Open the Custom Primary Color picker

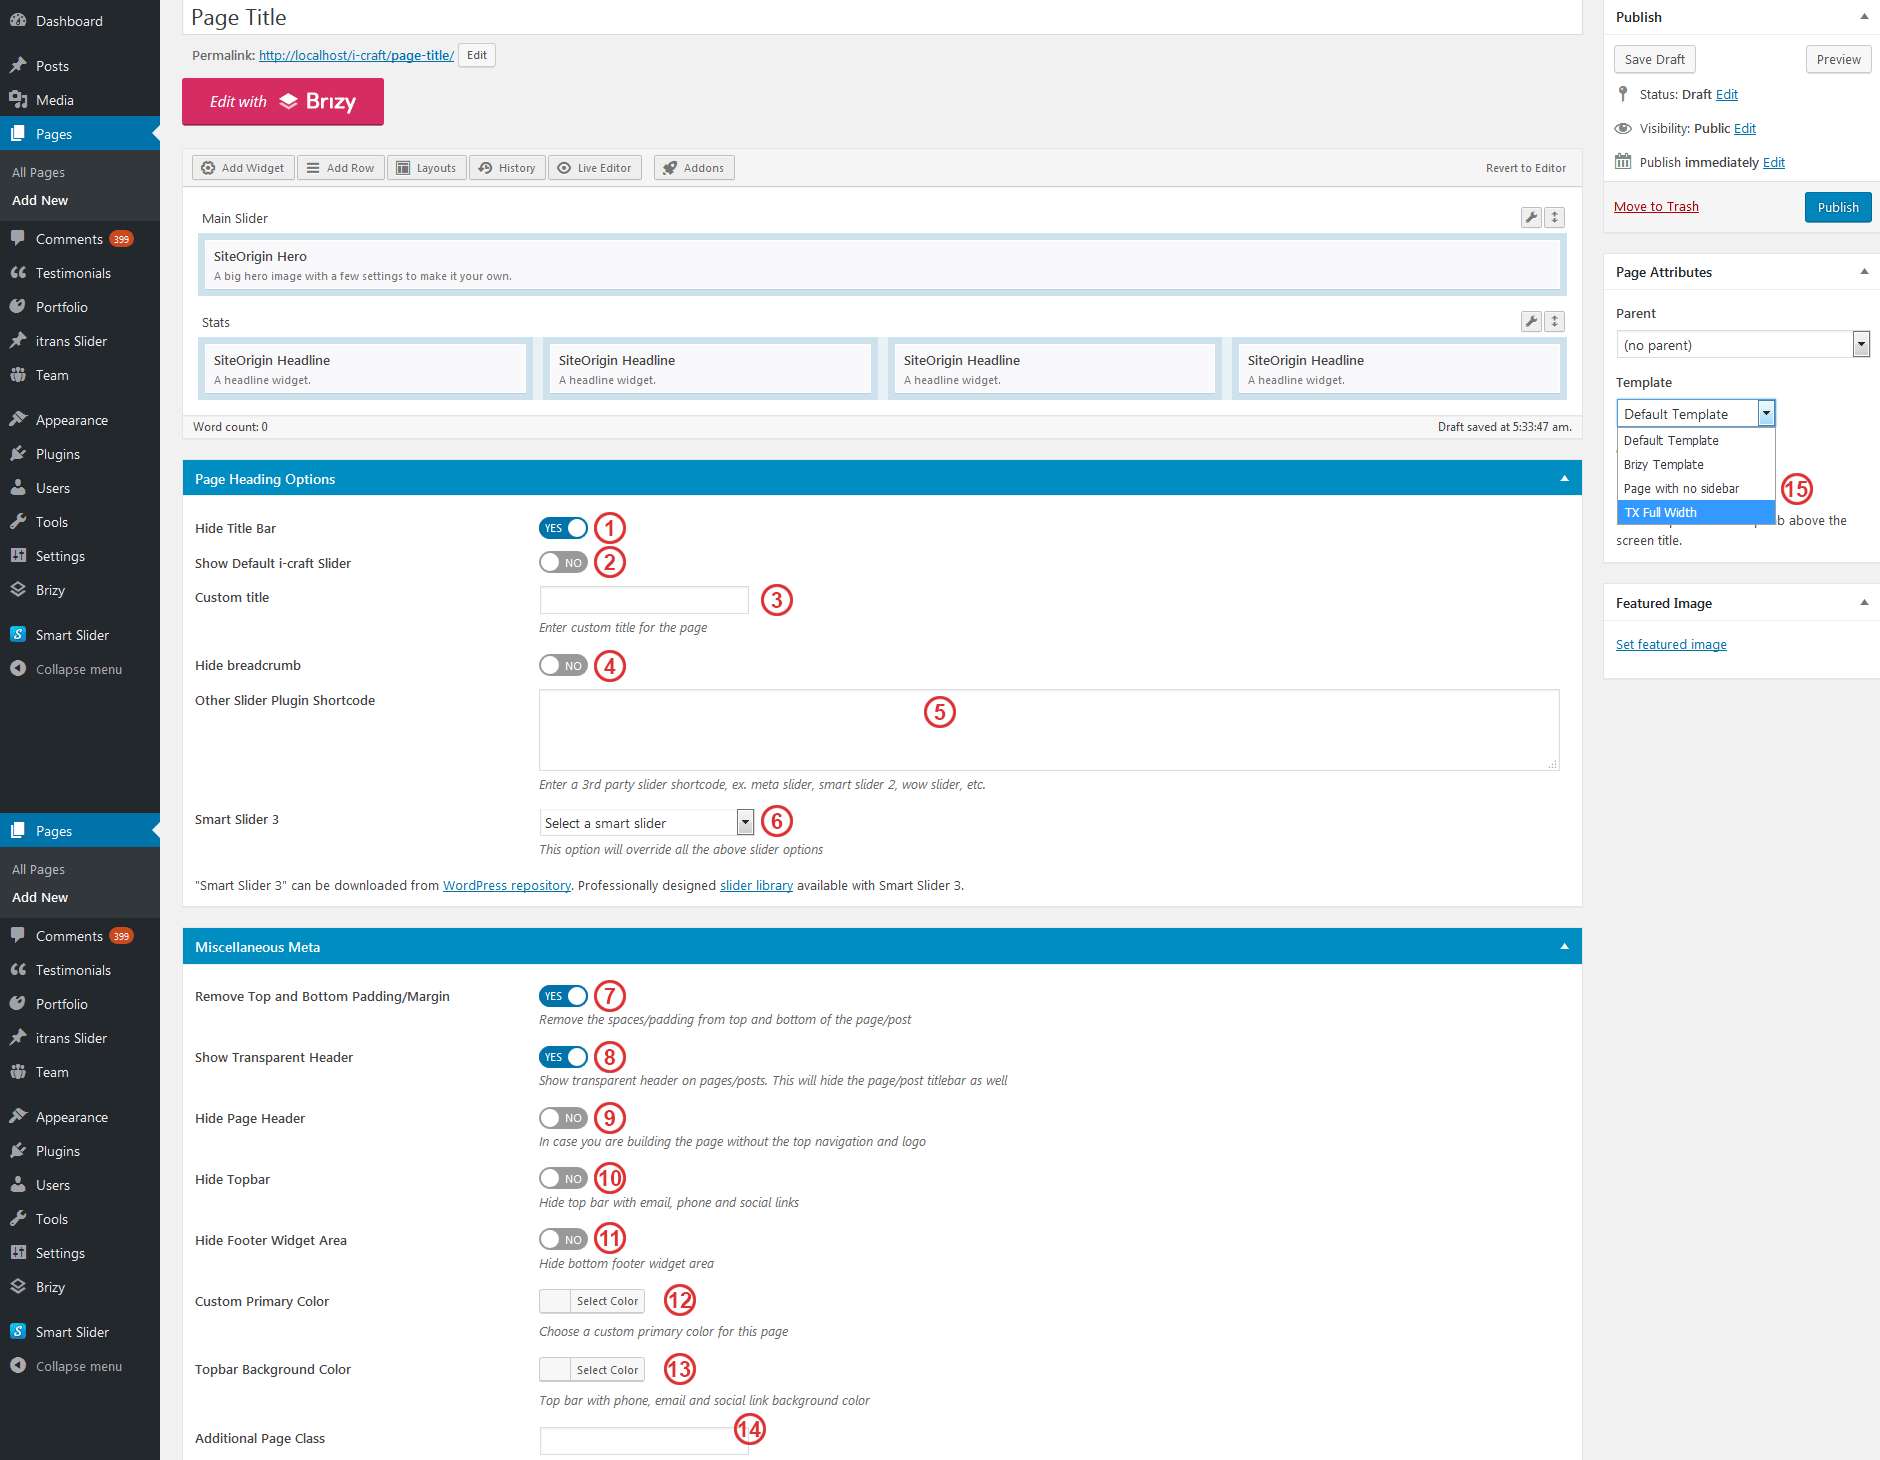[x=592, y=1301]
